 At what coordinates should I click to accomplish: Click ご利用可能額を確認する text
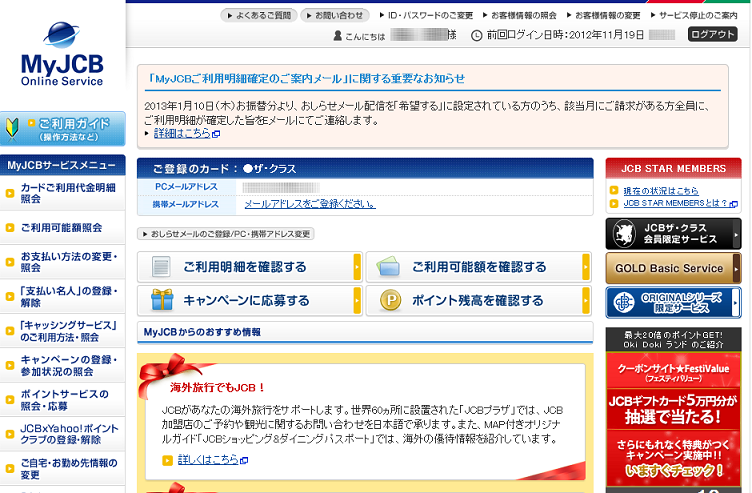point(479,267)
